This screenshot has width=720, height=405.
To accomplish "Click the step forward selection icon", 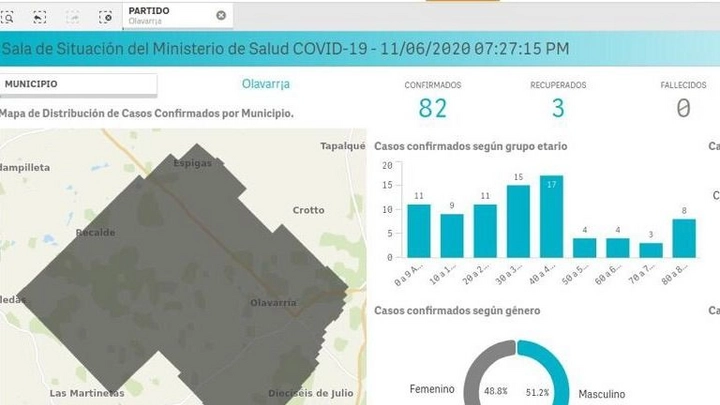I will [73, 17].
